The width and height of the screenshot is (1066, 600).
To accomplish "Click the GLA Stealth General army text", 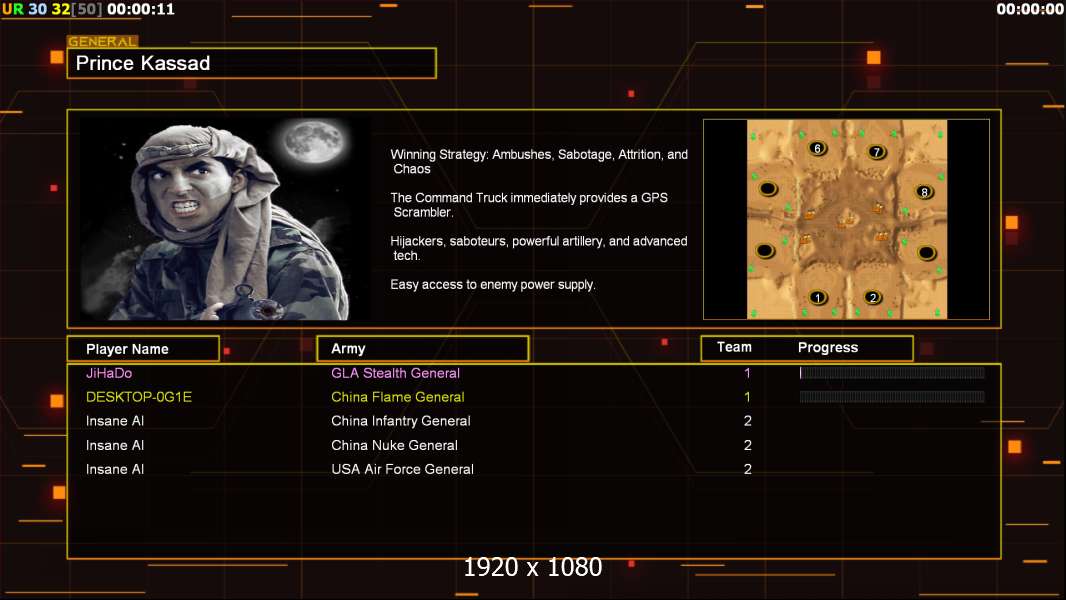I will (395, 373).
